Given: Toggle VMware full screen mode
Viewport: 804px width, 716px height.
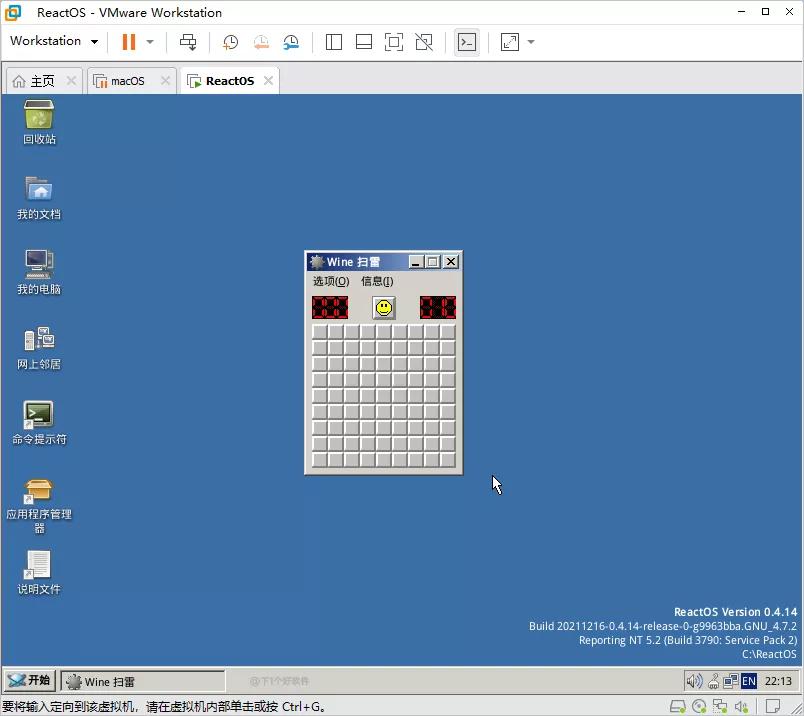Looking at the screenshot, I should pos(394,42).
